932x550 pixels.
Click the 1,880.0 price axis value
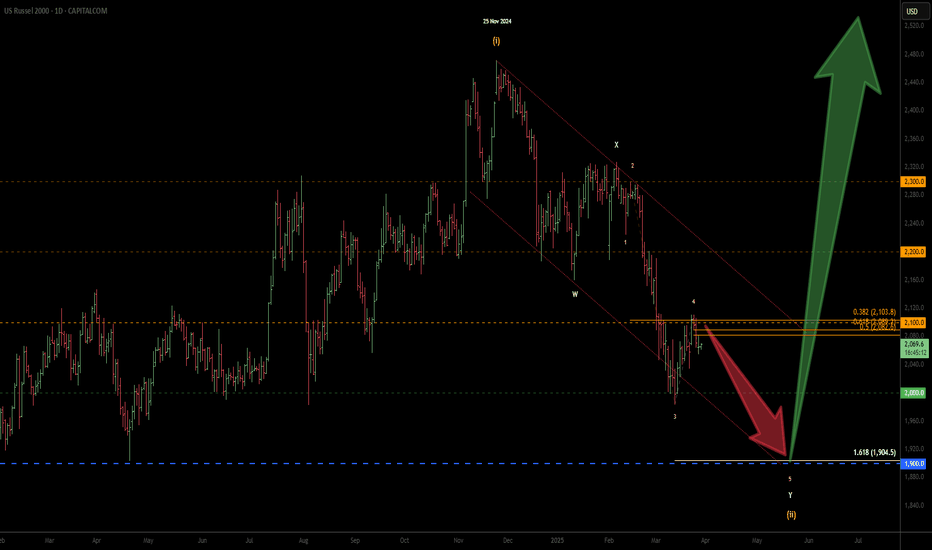[914, 477]
